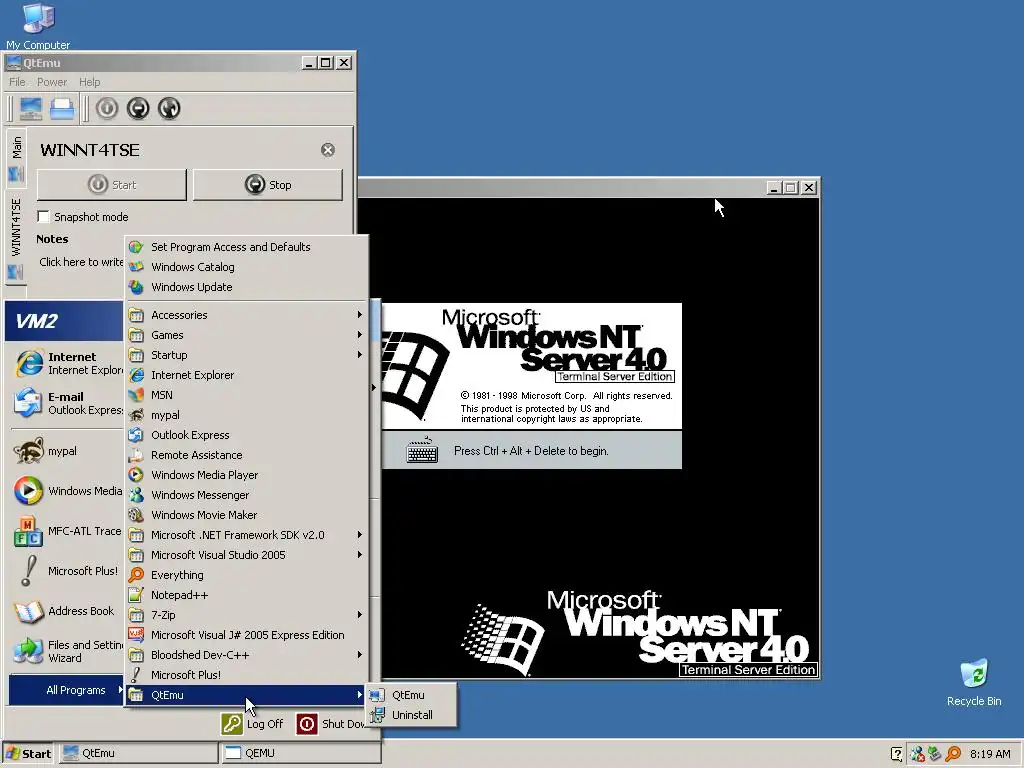
Task: Expand Microsoft .NET Framework SDK v2.0 submenu
Action: 247,536
